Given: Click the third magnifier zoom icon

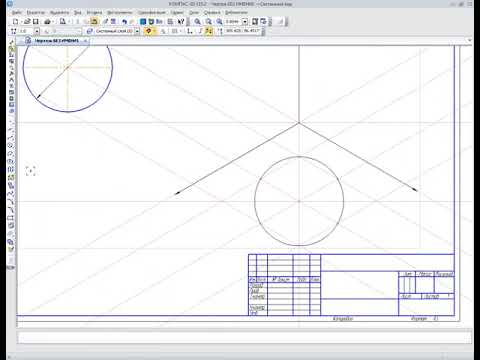Looking at the screenshot, I should (219, 22).
